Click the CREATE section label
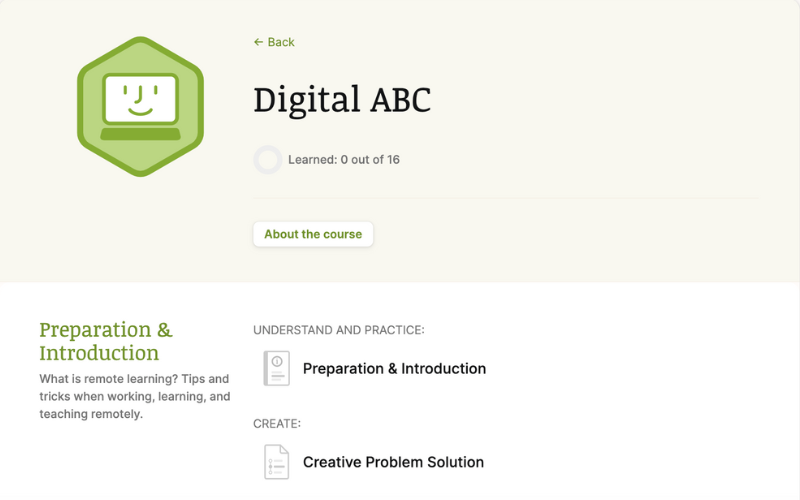 pyautogui.click(x=277, y=424)
